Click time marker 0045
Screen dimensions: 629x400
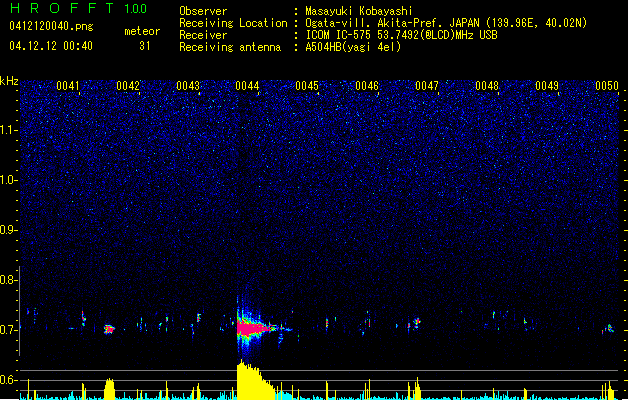[307, 86]
